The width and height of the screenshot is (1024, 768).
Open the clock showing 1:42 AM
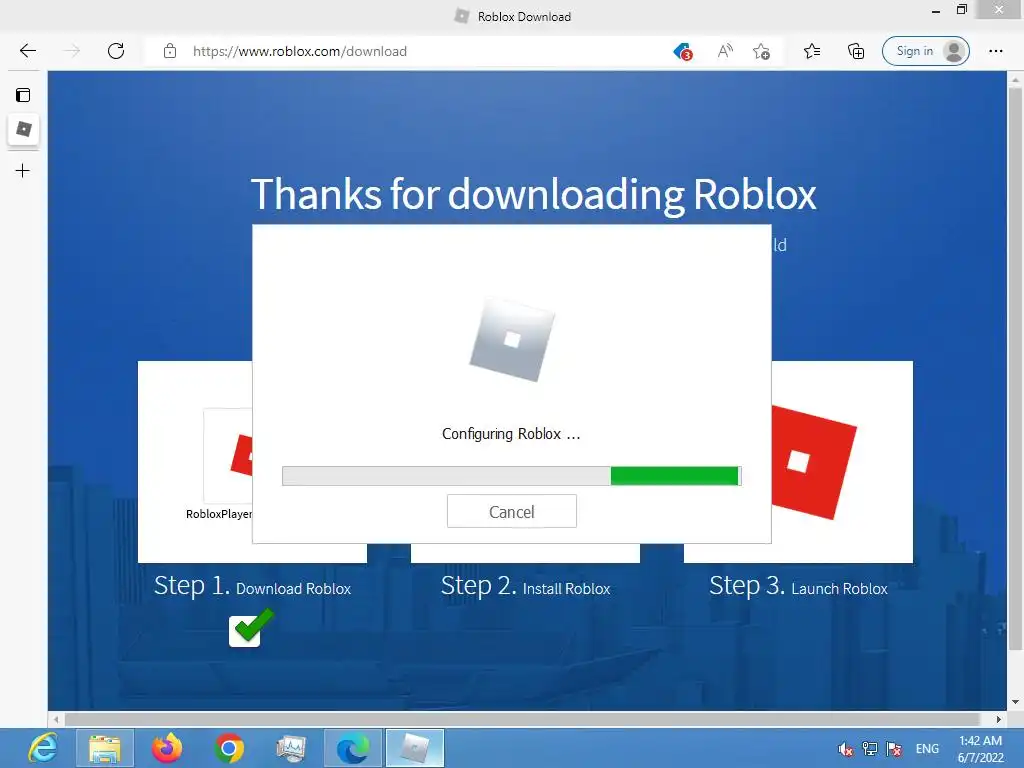pyautogui.click(x=980, y=749)
